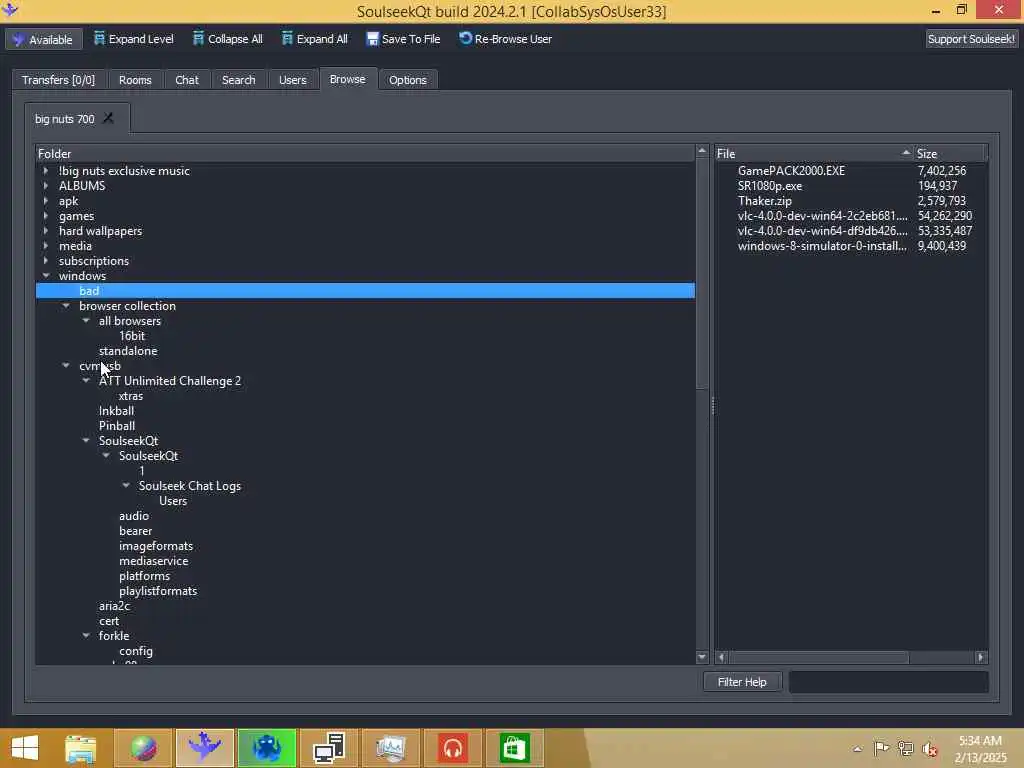Open the Options tab
Screen dimensions: 1024x768
click(x=408, y=80)
